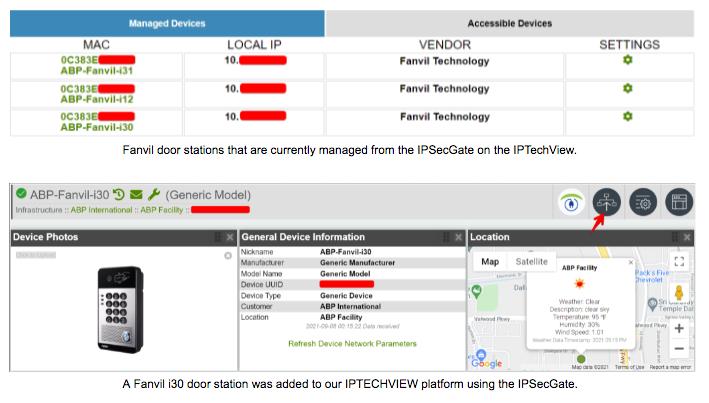Open the ABP-Fanvil-i12 device link

[x=97, y=99]
